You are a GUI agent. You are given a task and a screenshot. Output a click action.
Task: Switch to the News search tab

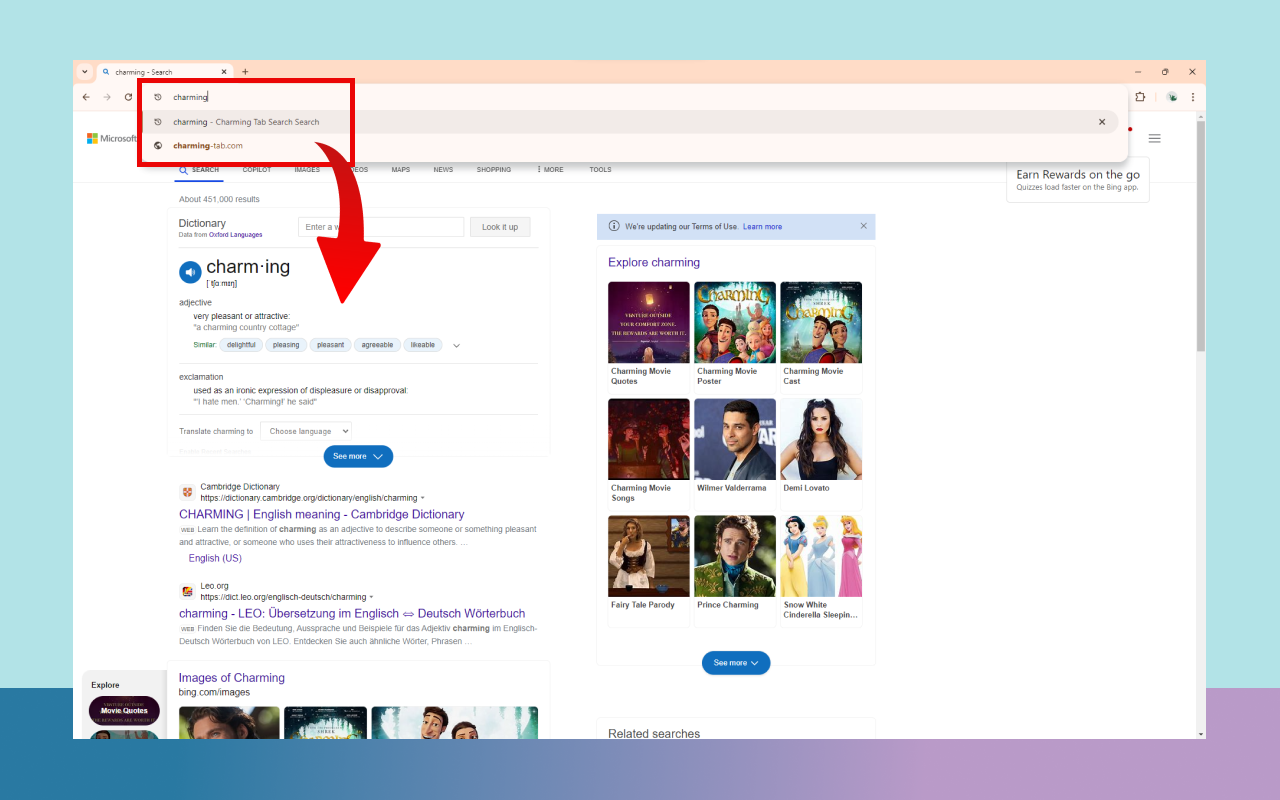[443, 170]
